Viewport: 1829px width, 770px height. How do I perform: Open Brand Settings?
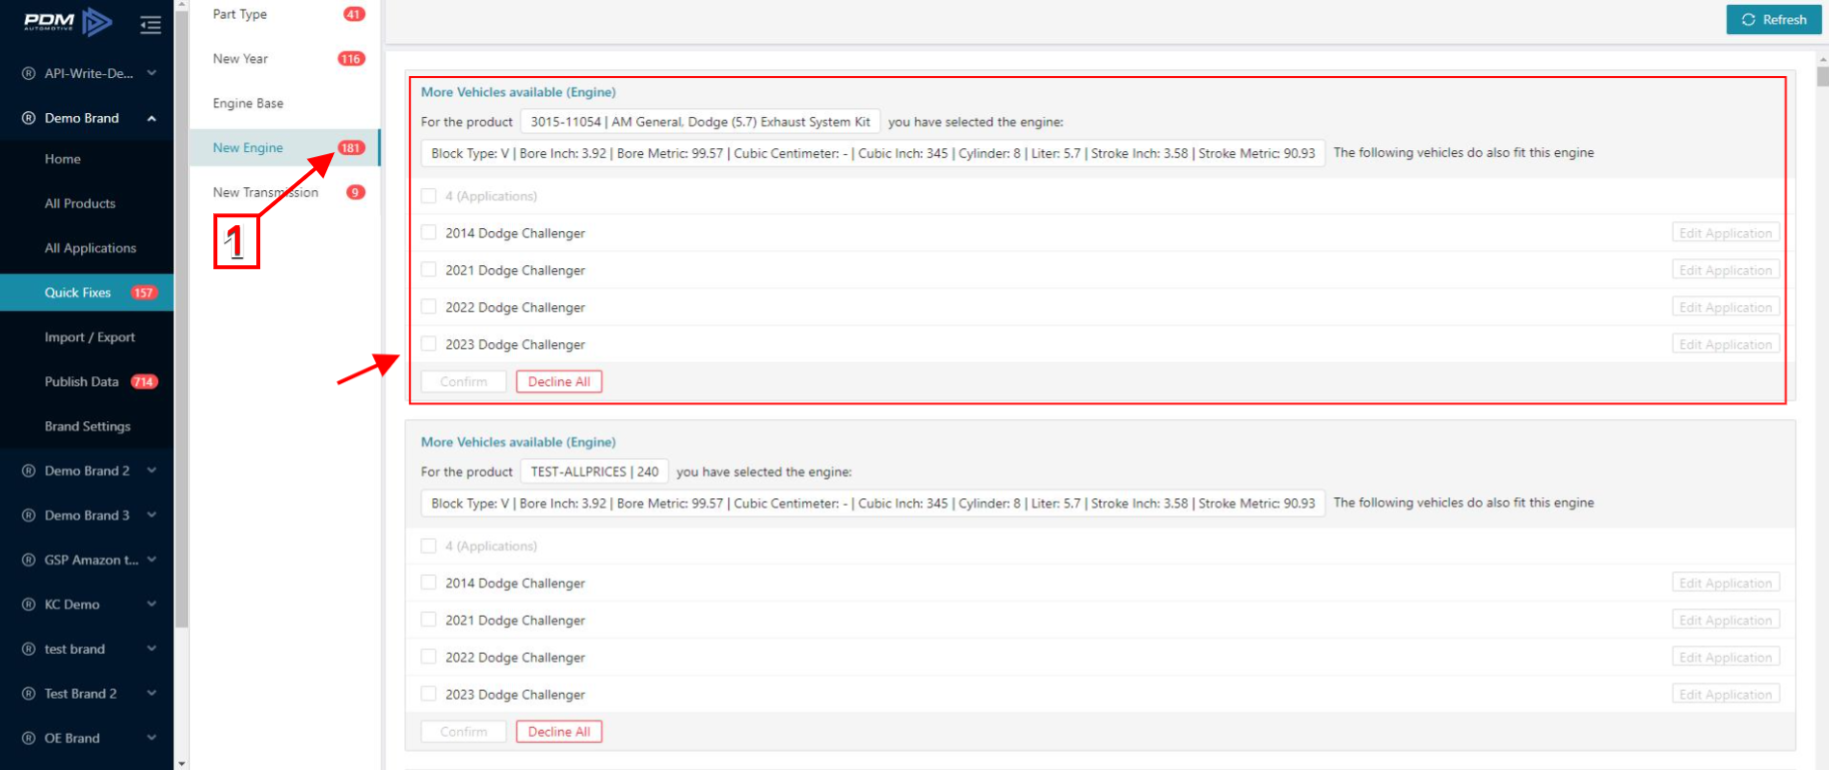tap(87, 427)
